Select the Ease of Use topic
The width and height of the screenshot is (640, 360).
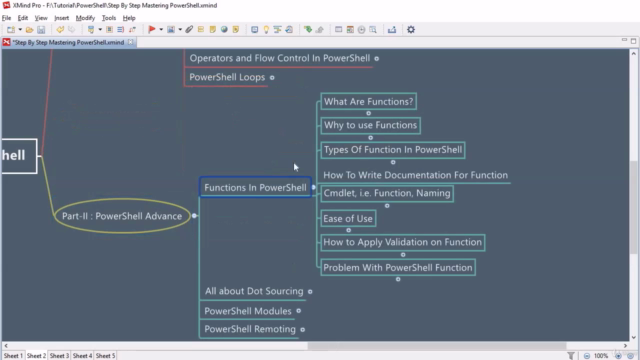pyautogui.click(x=348, y=218)
